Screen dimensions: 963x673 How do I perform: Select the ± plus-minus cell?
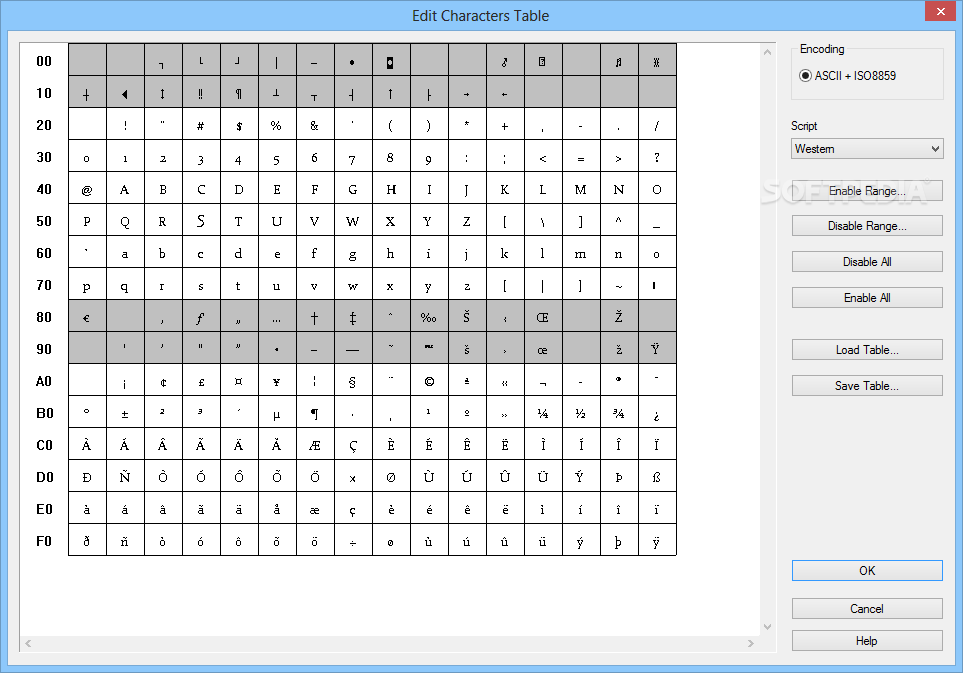coord(125,413)
